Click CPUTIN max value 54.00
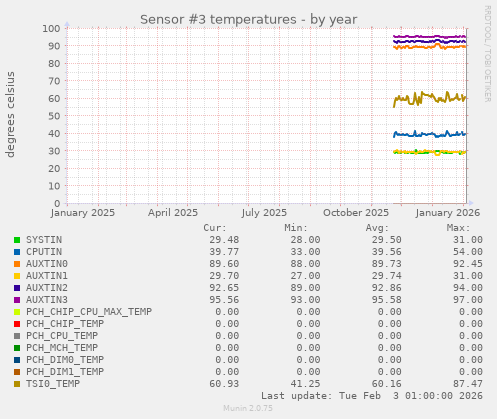 tap(468, 252)
